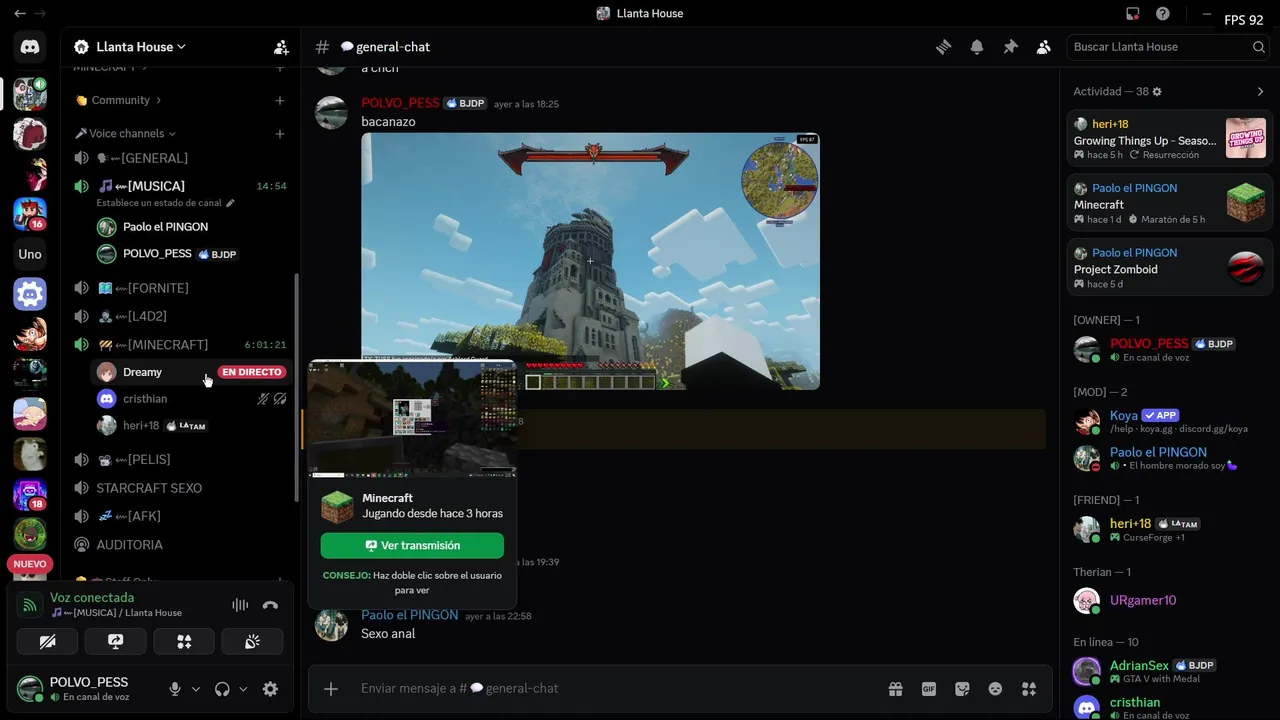Add attachment plus button in message bar
This screenshot has height=720, width=1280.
tap(331, 688)
